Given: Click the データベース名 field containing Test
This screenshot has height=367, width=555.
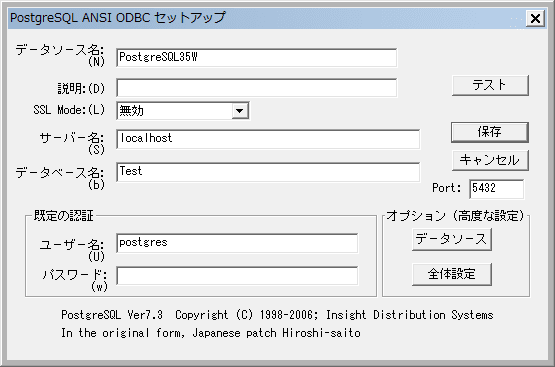Looking at the screenshot, I should coord(268,172).
